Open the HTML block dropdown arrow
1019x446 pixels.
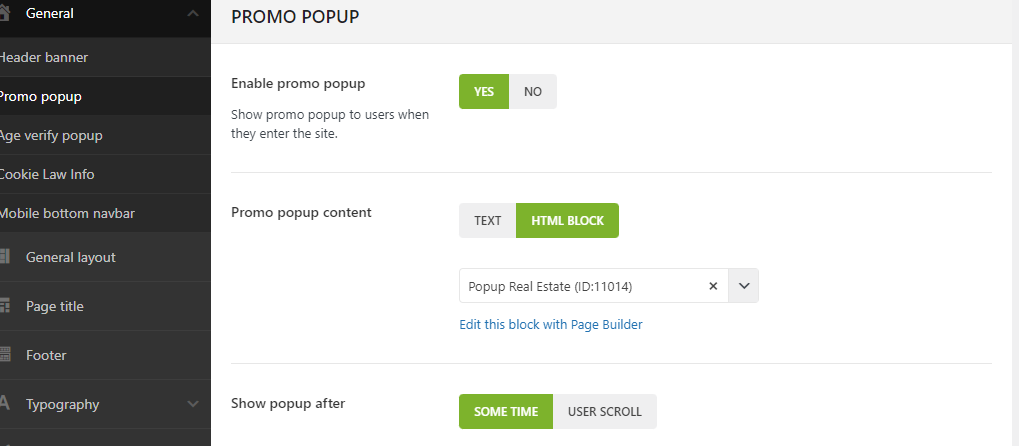point(743,286)
